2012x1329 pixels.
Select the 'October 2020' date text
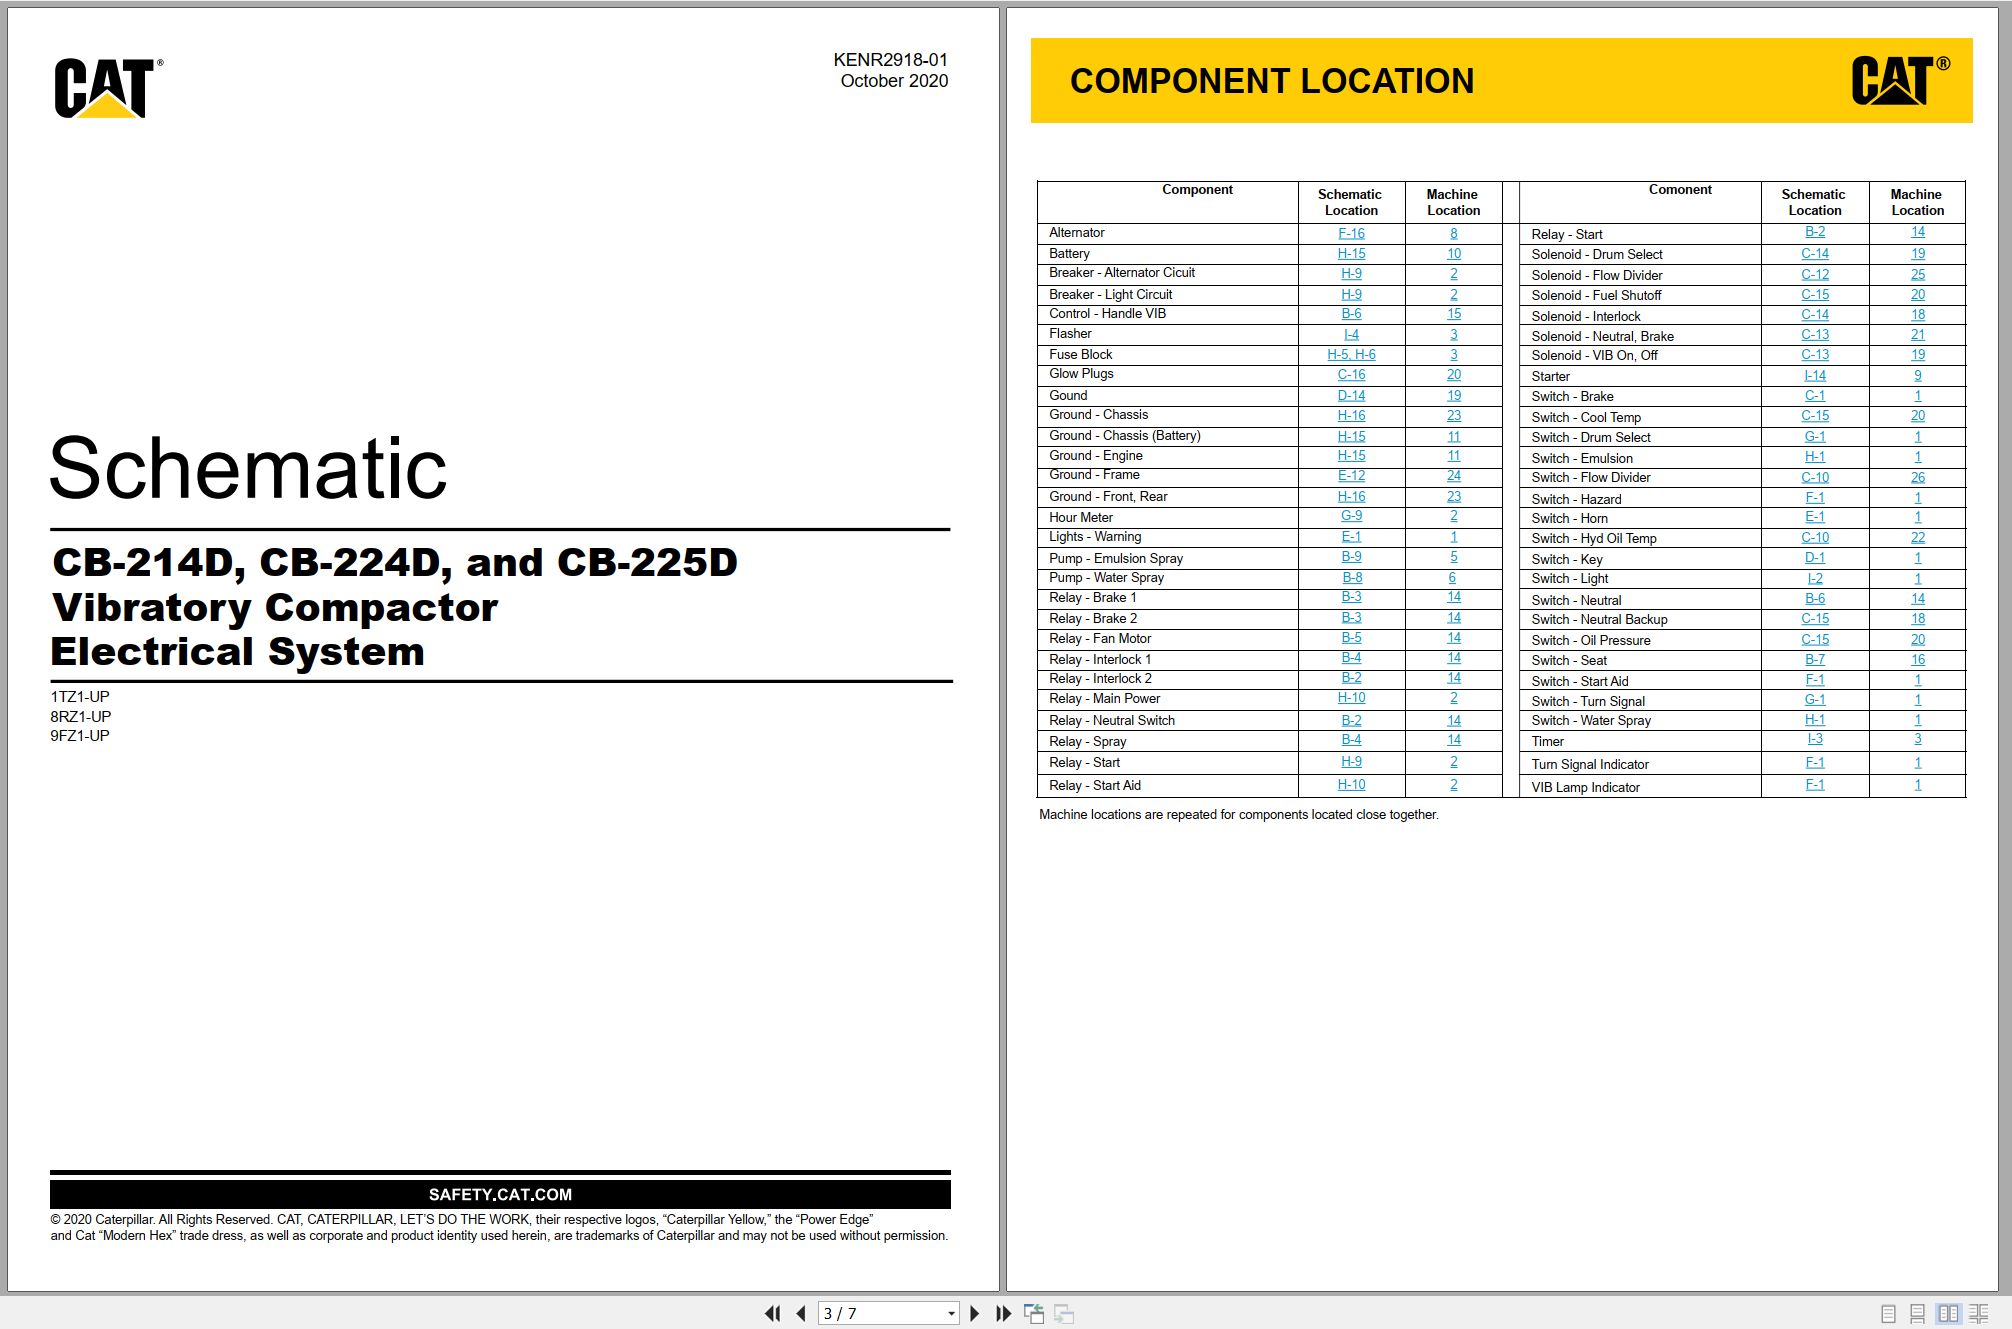[894, 81]
